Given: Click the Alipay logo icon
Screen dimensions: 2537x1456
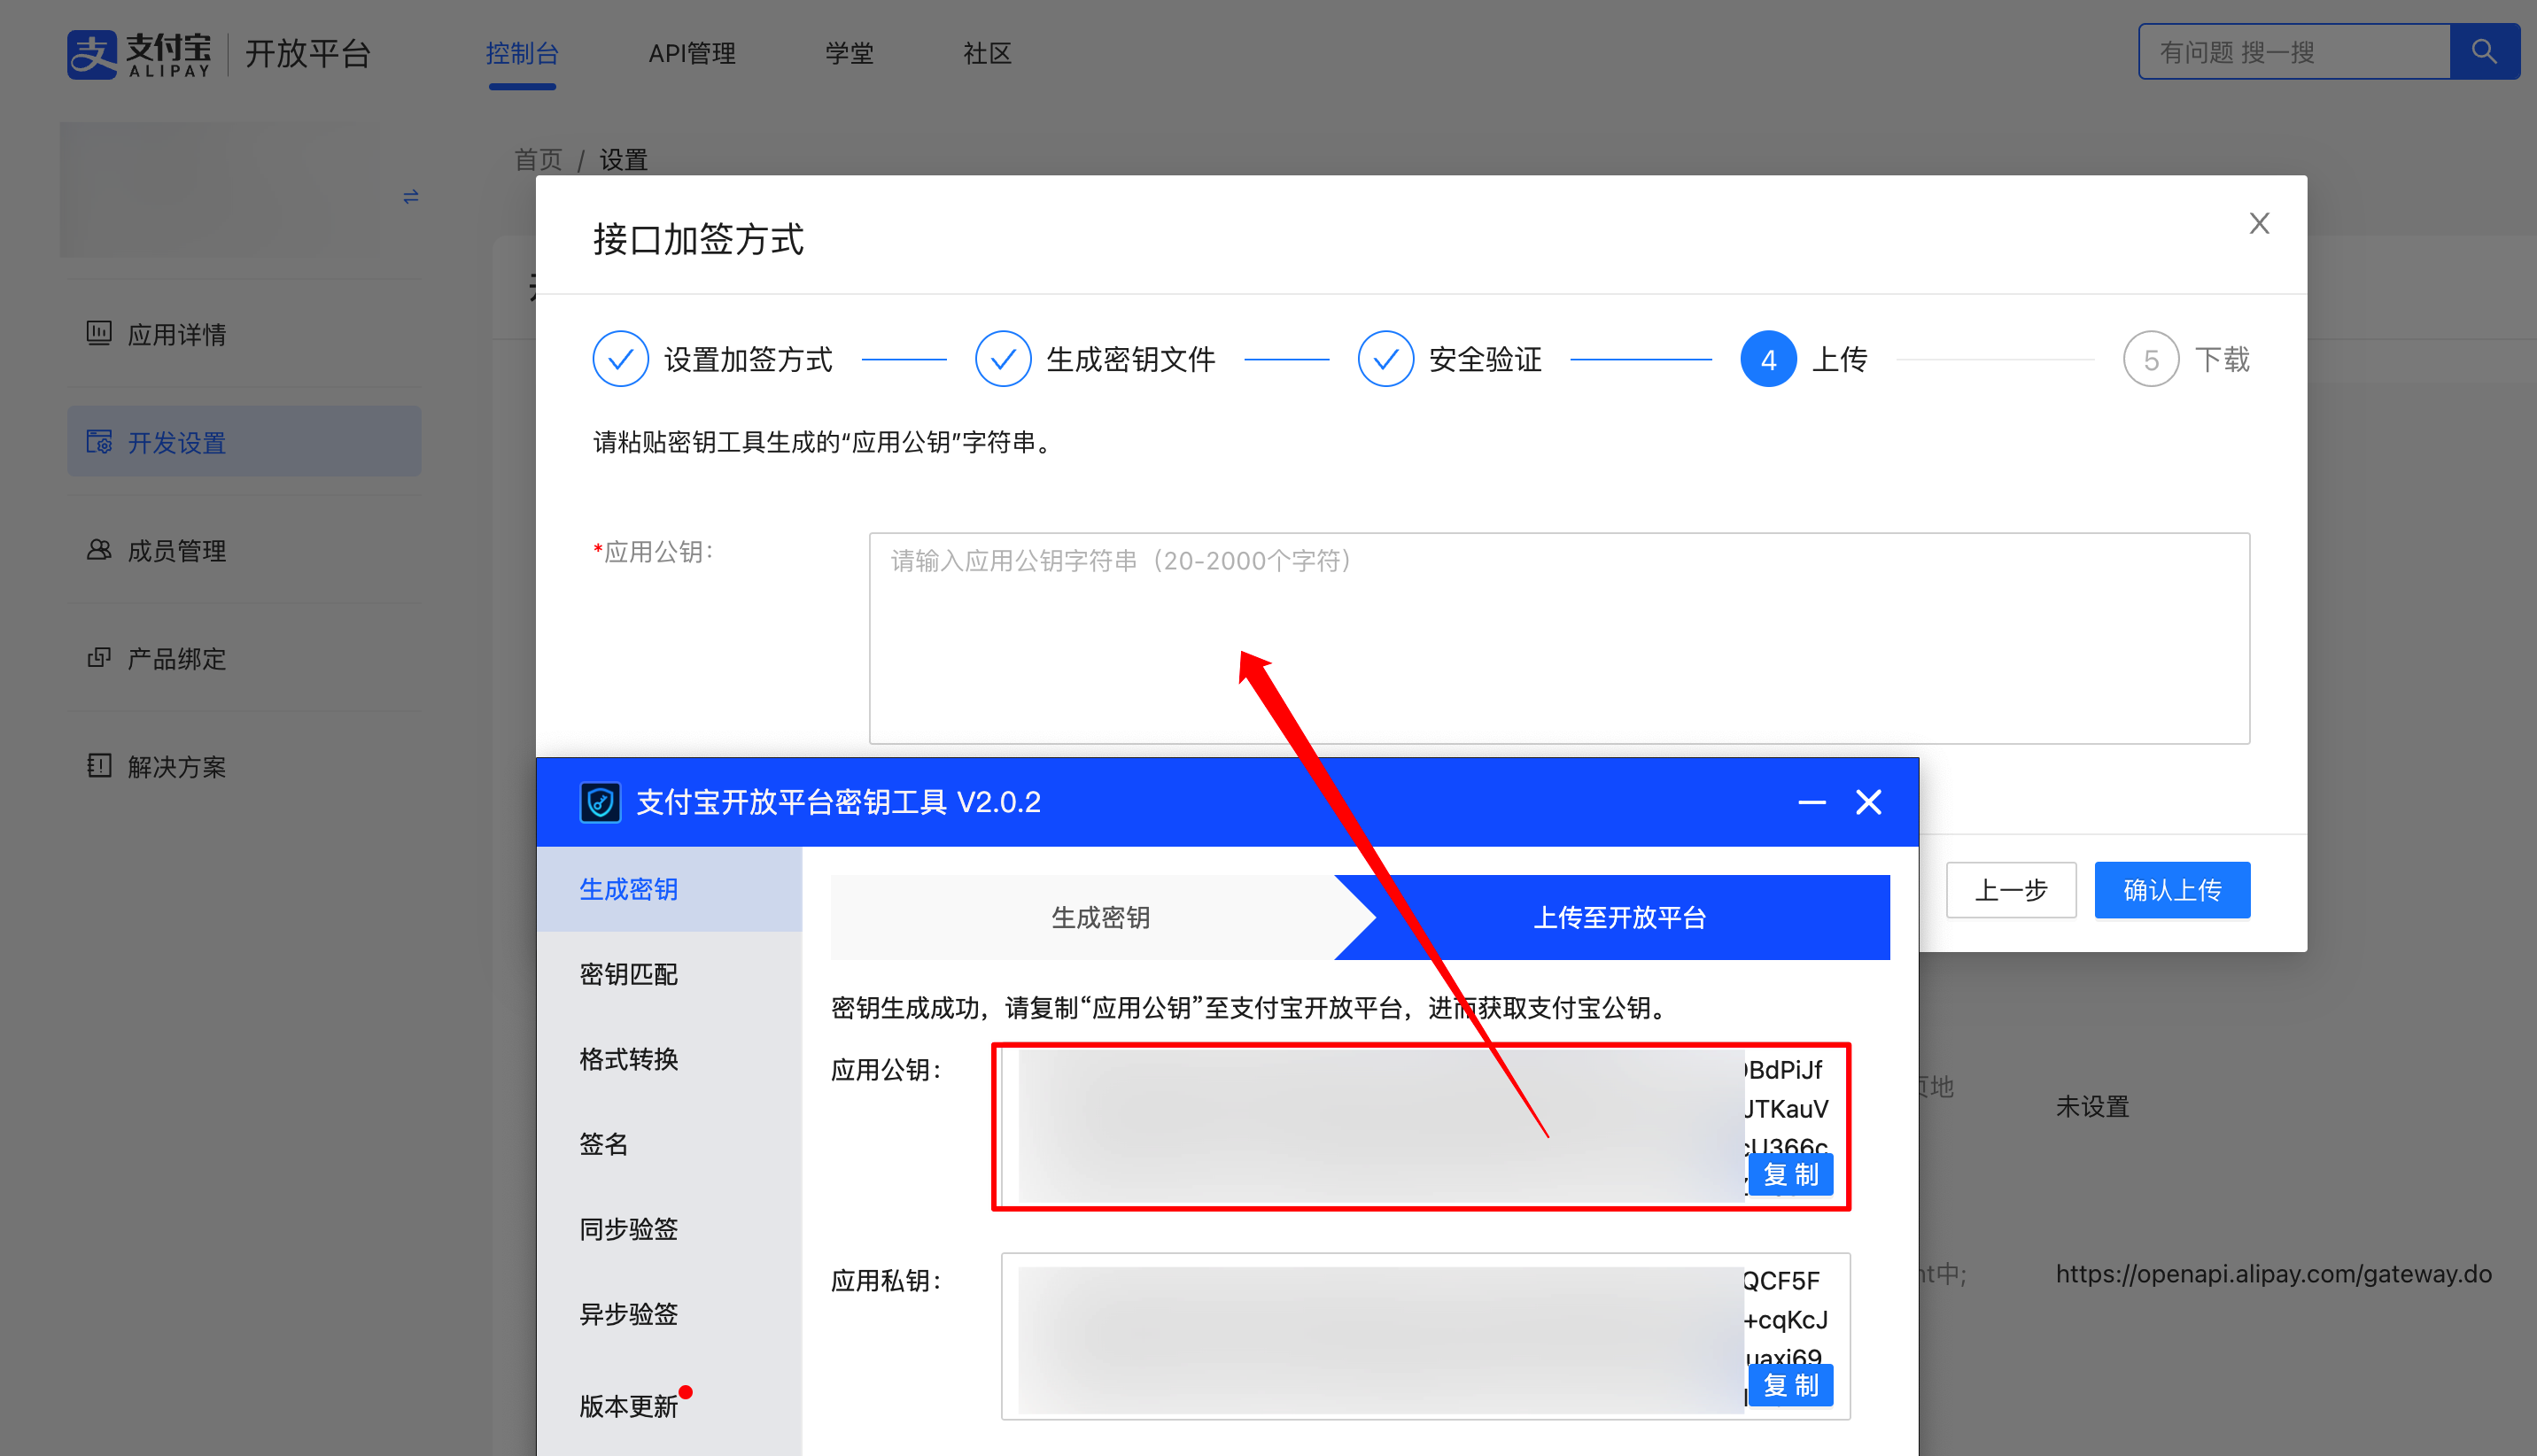Looking at the screenshot, I should [92, 53].
